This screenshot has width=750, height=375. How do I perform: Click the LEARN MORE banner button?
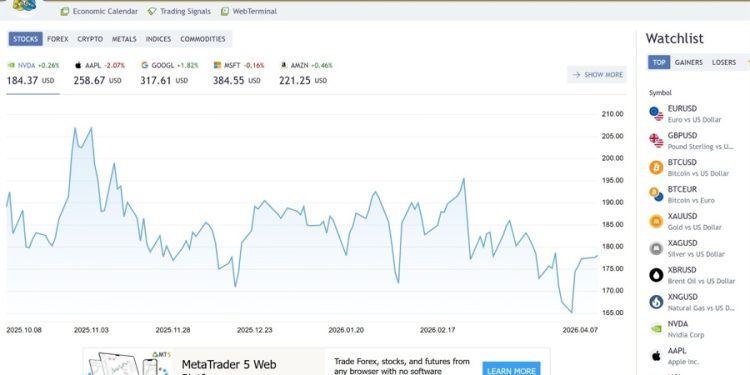pos(511,370)
